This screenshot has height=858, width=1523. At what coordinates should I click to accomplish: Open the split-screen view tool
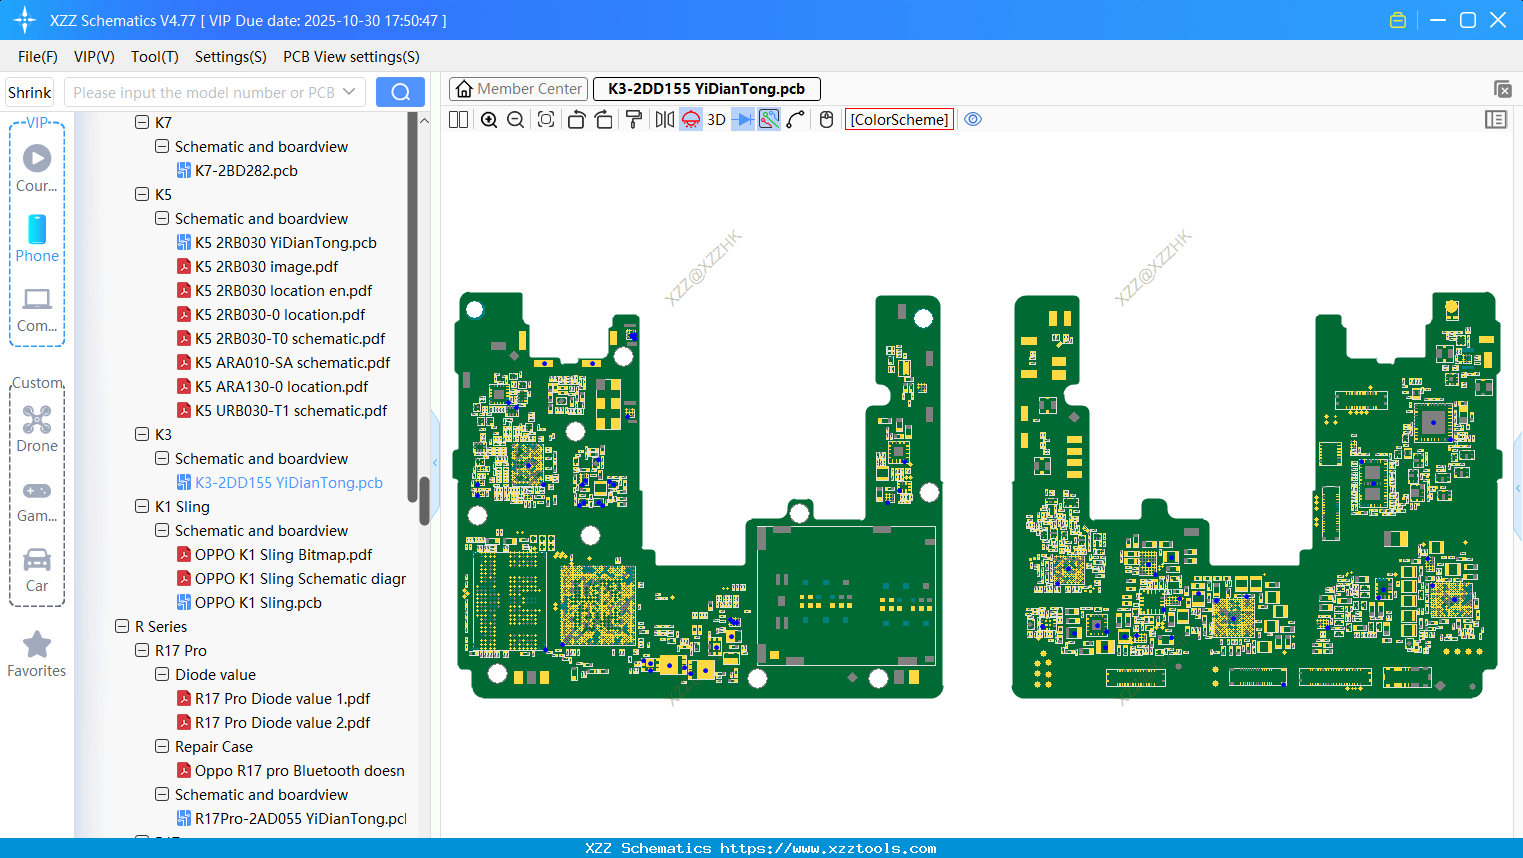click(457, 119)
